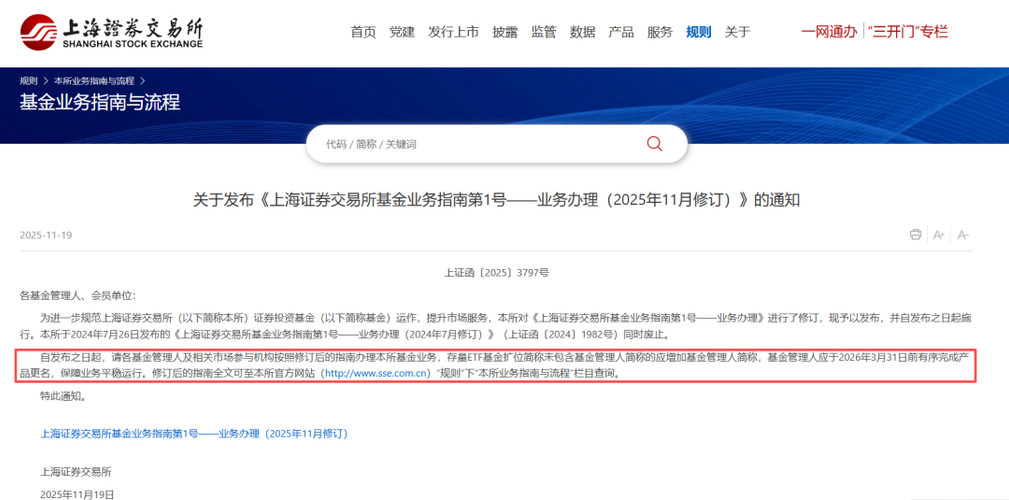Click the print page icon
The height and width of the screenshot is (500, 1009).
click(915, 235)
